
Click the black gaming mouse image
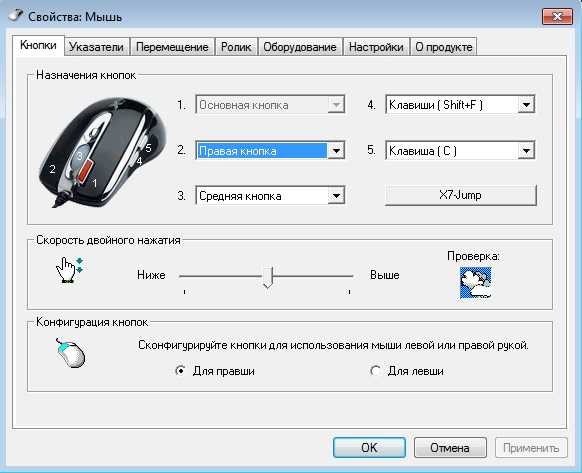pyautogui.click(x=102, y=152)
